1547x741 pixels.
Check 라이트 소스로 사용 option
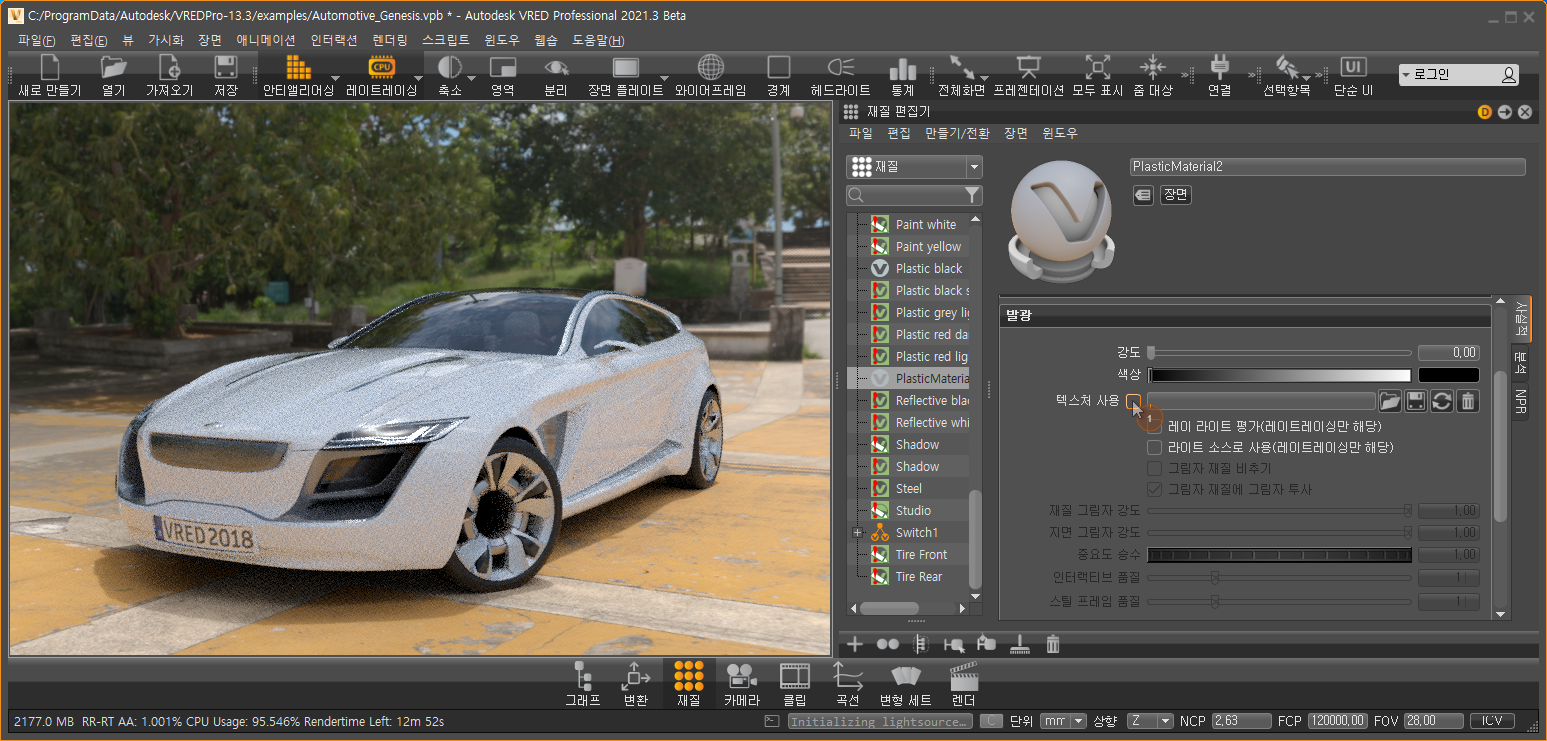point(1155,447)
